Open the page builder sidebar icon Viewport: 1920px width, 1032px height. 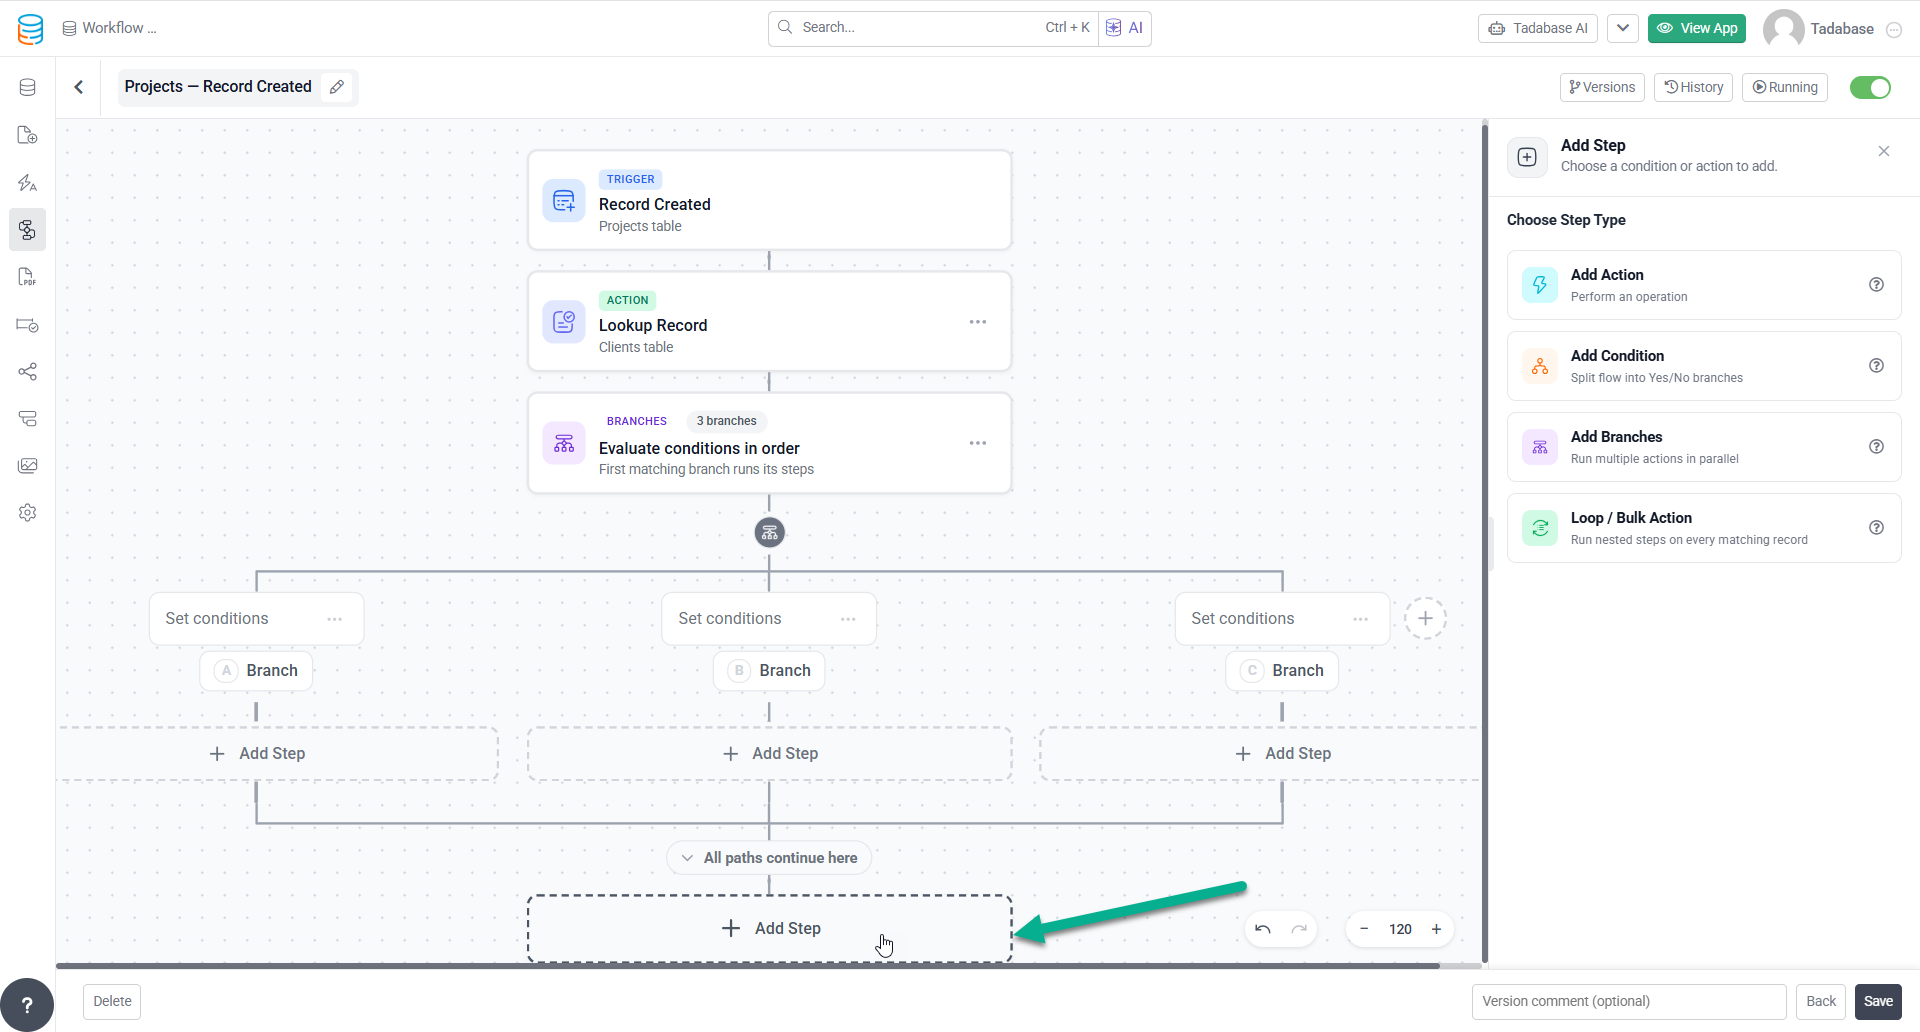click(x=28, y=135)
